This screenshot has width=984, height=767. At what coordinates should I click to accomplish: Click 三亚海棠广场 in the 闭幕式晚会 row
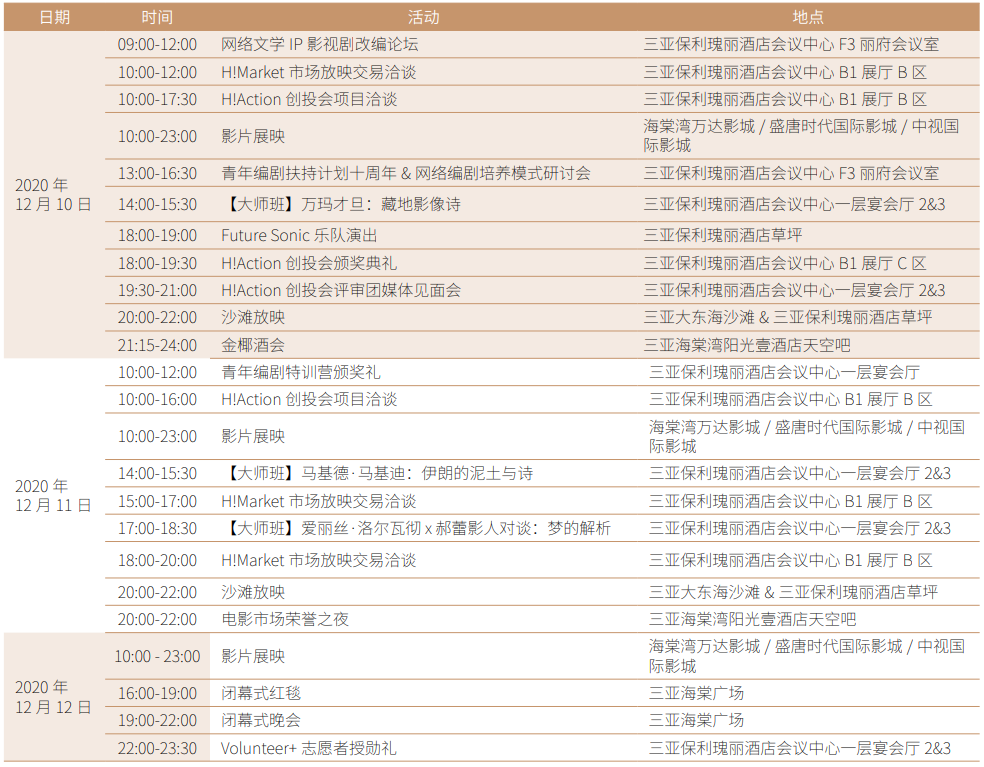(697, 721)
